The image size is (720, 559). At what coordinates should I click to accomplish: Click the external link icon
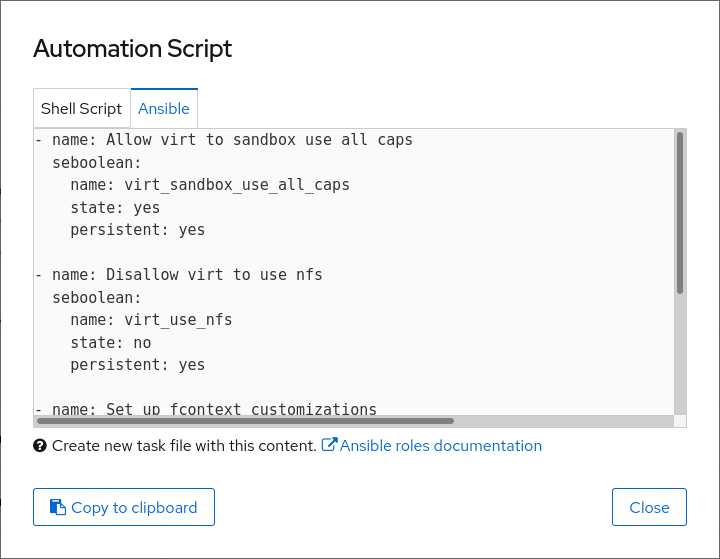pos(329,444)
